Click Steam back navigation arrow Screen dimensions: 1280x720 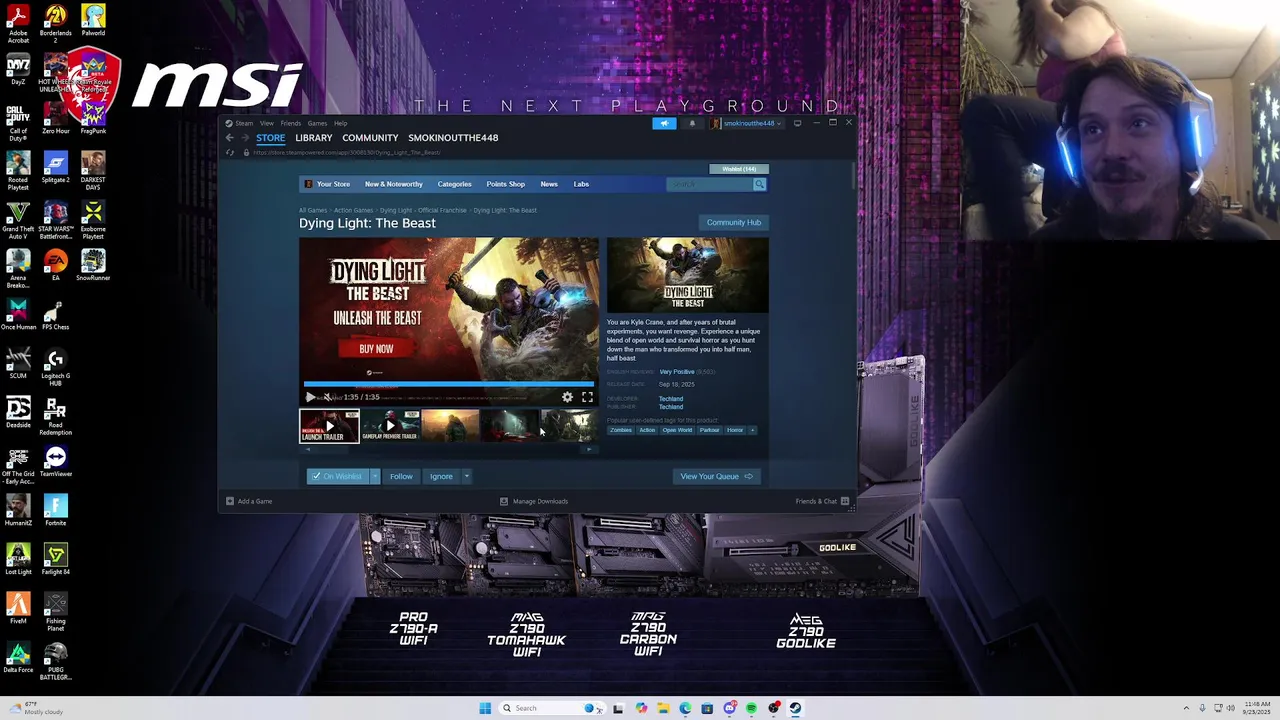pos(229,138)
